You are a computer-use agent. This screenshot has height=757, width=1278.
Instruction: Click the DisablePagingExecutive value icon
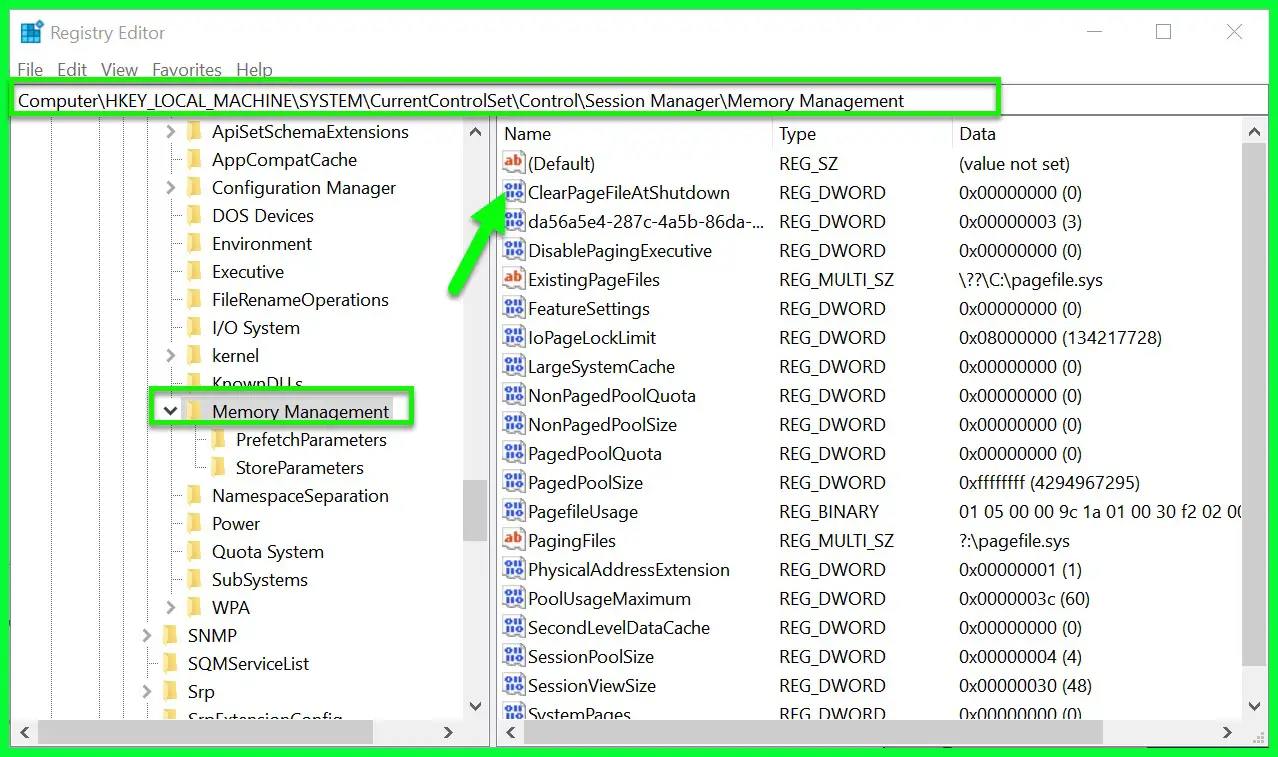click(514, 251)
